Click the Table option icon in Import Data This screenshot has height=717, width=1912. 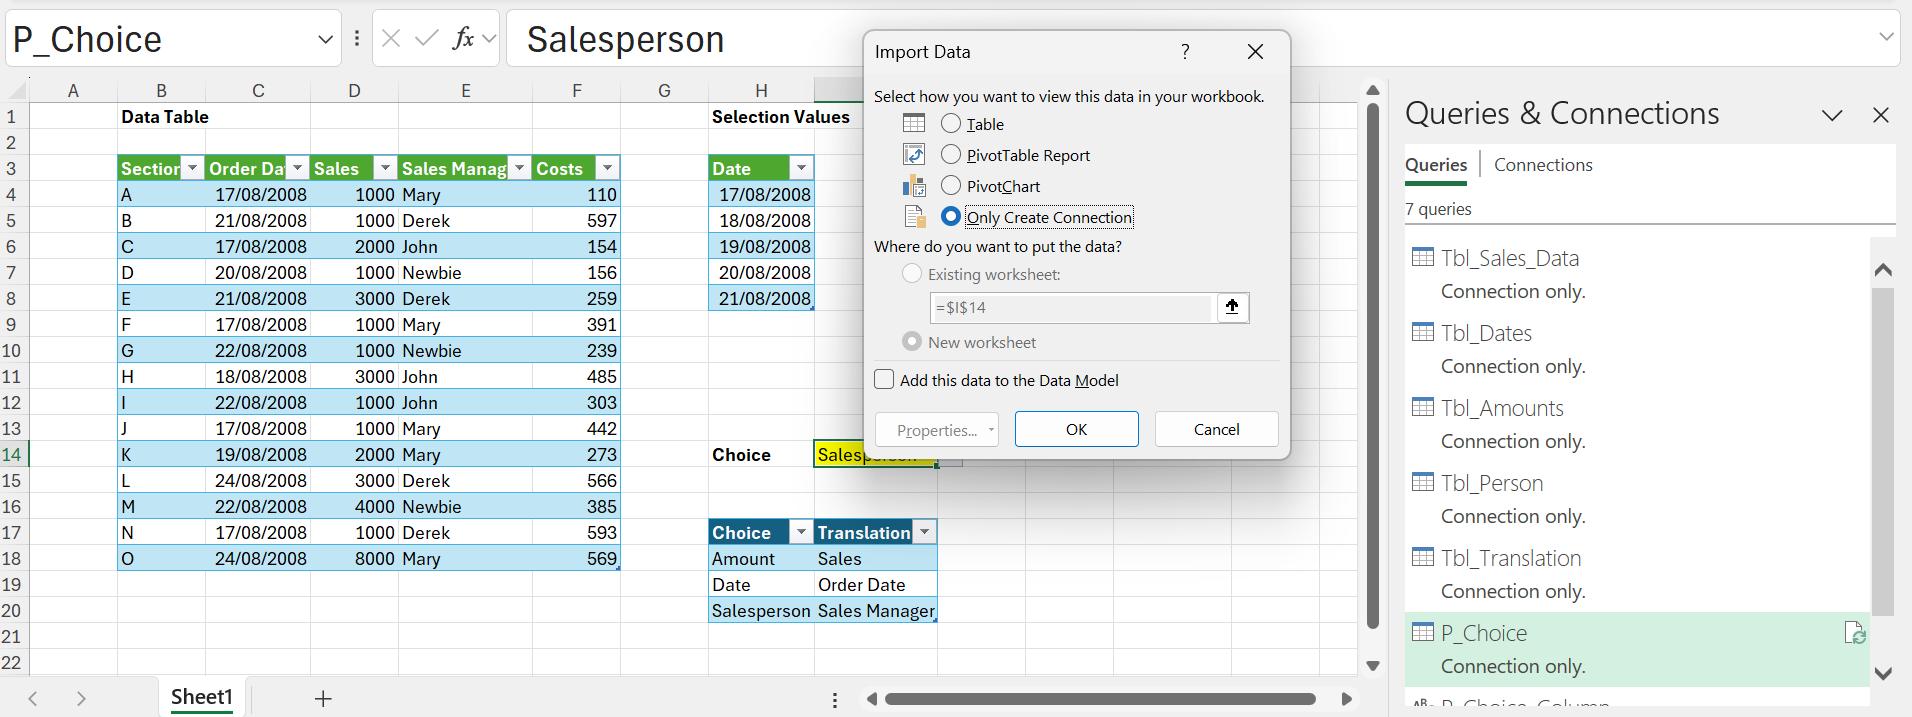click(x=914, y=124)
